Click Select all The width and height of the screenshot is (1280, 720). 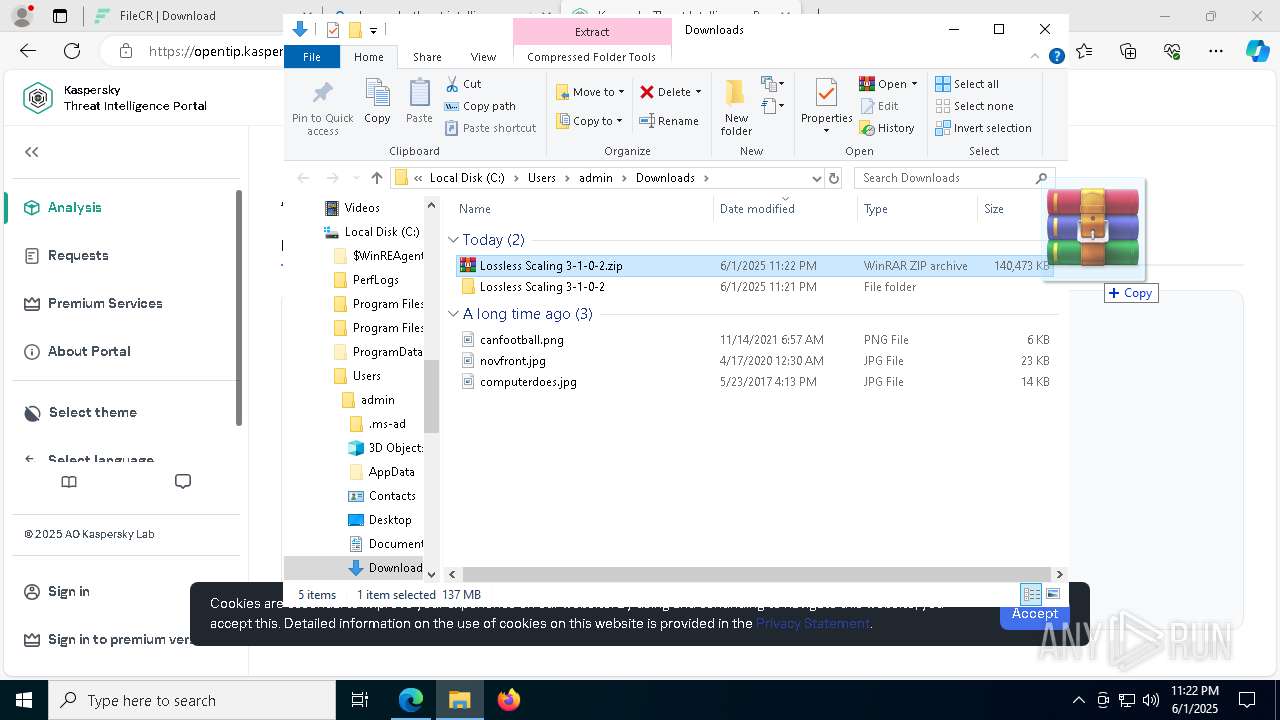[x=967, y=84]
